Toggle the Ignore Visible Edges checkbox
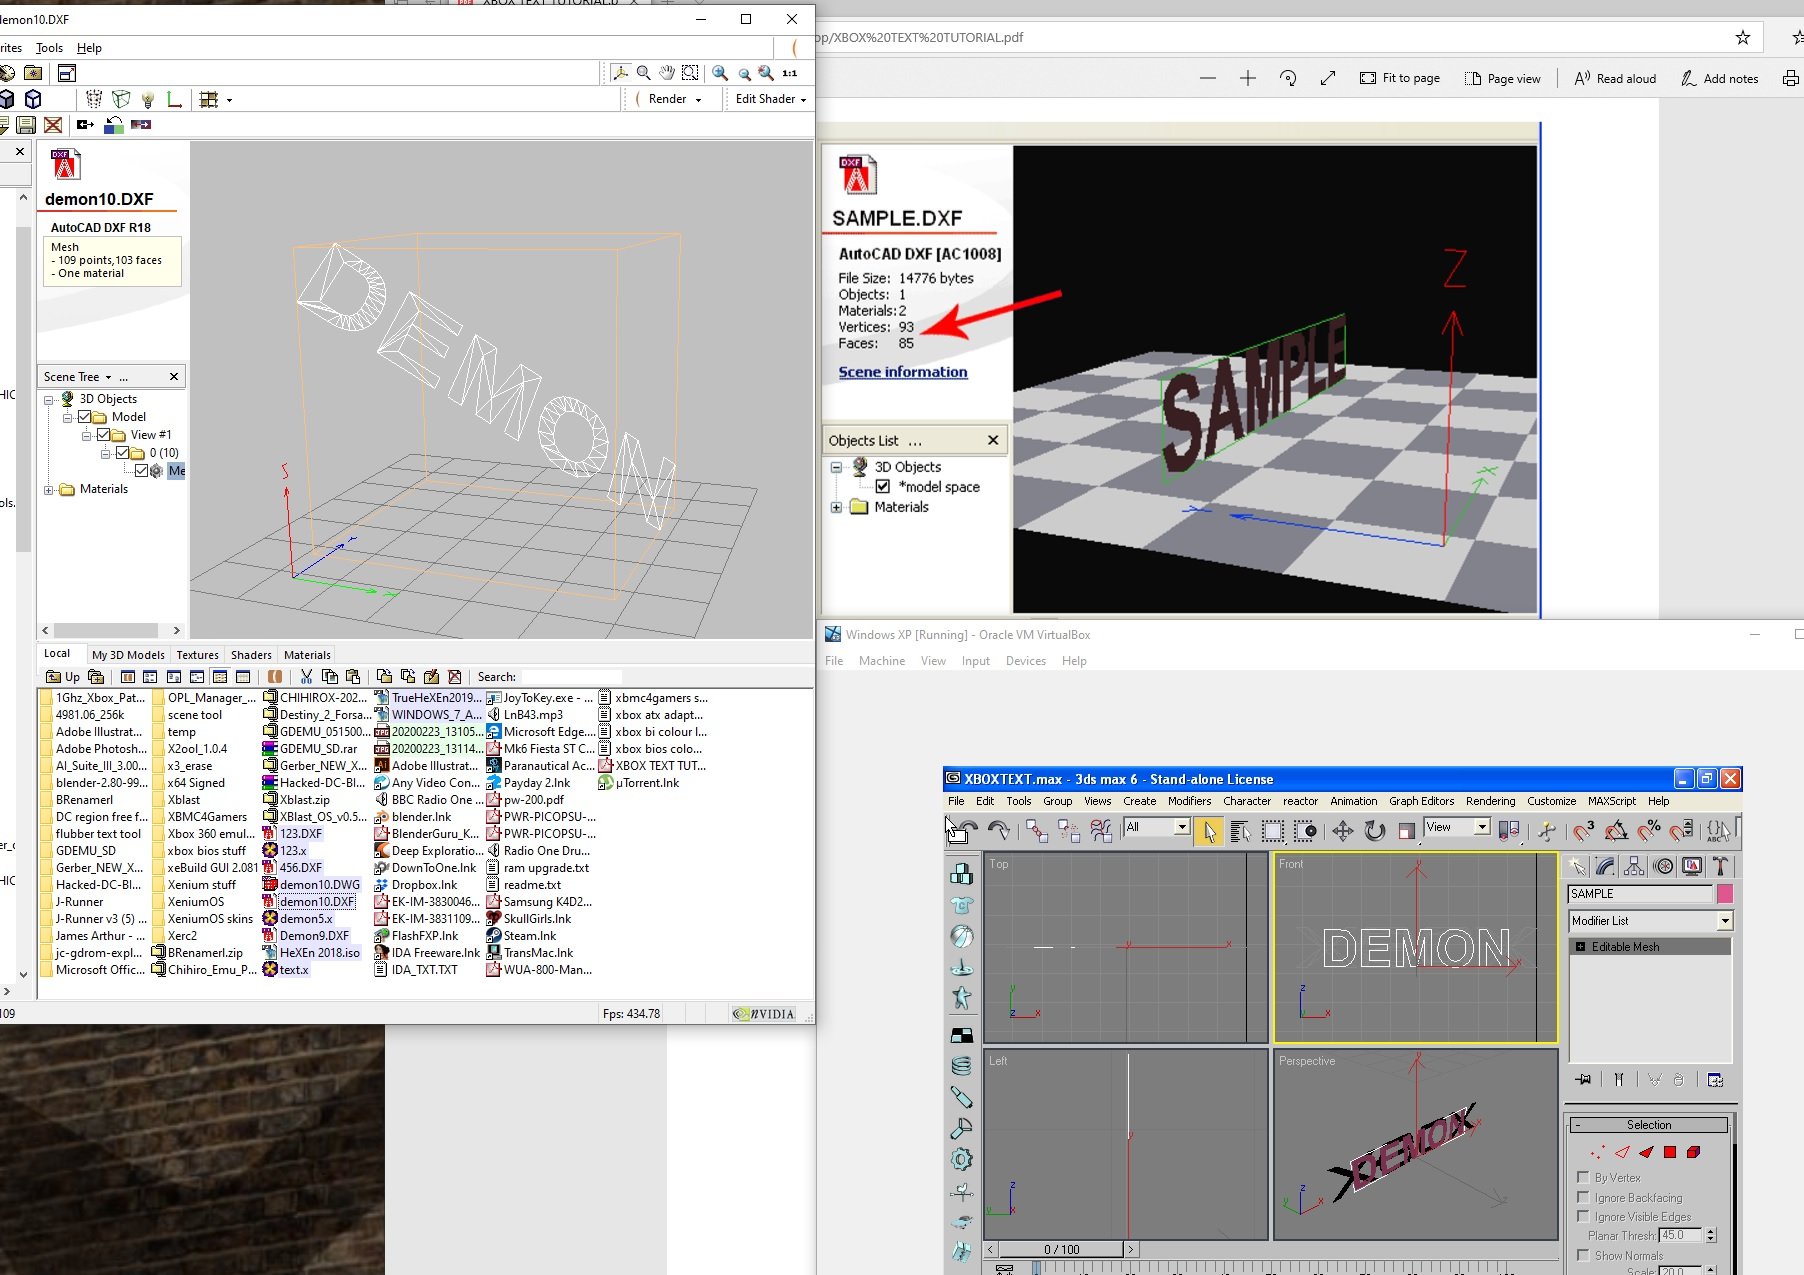This screenshot has height=1275, width=1804. tap(1583, 1216)
